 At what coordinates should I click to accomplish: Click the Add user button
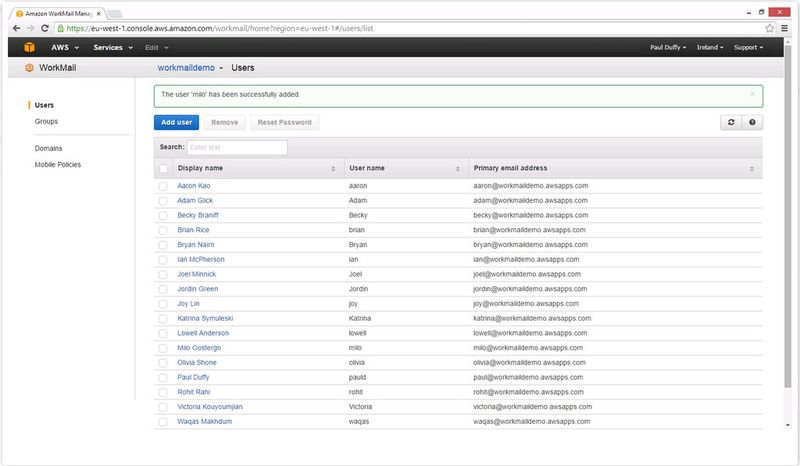pos(177,122)
